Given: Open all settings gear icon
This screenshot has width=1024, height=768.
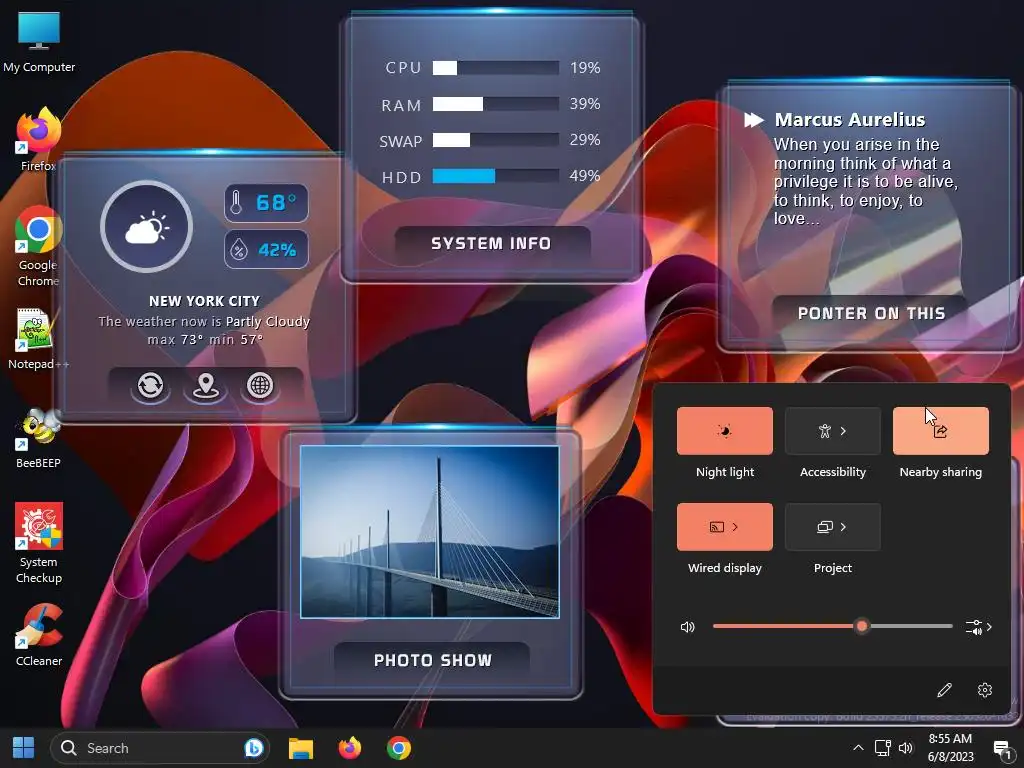Looking at the screenshot, I should click(x=985, y=690).
